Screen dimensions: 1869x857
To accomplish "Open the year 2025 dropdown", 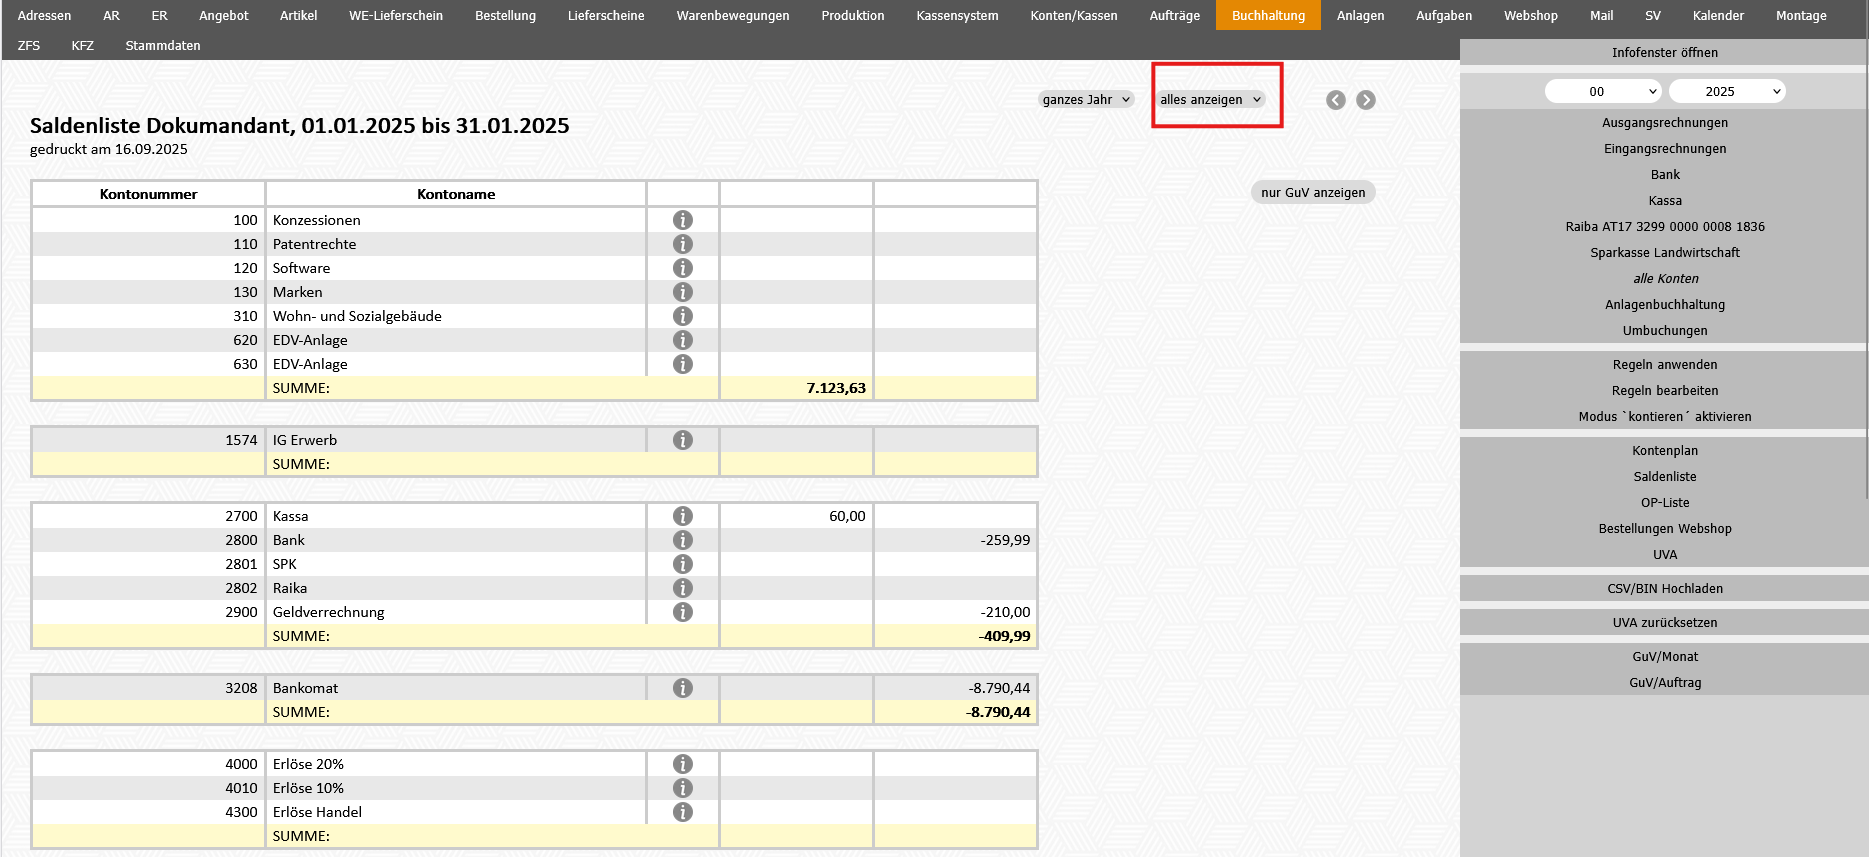I will (x=1727, y=91).
